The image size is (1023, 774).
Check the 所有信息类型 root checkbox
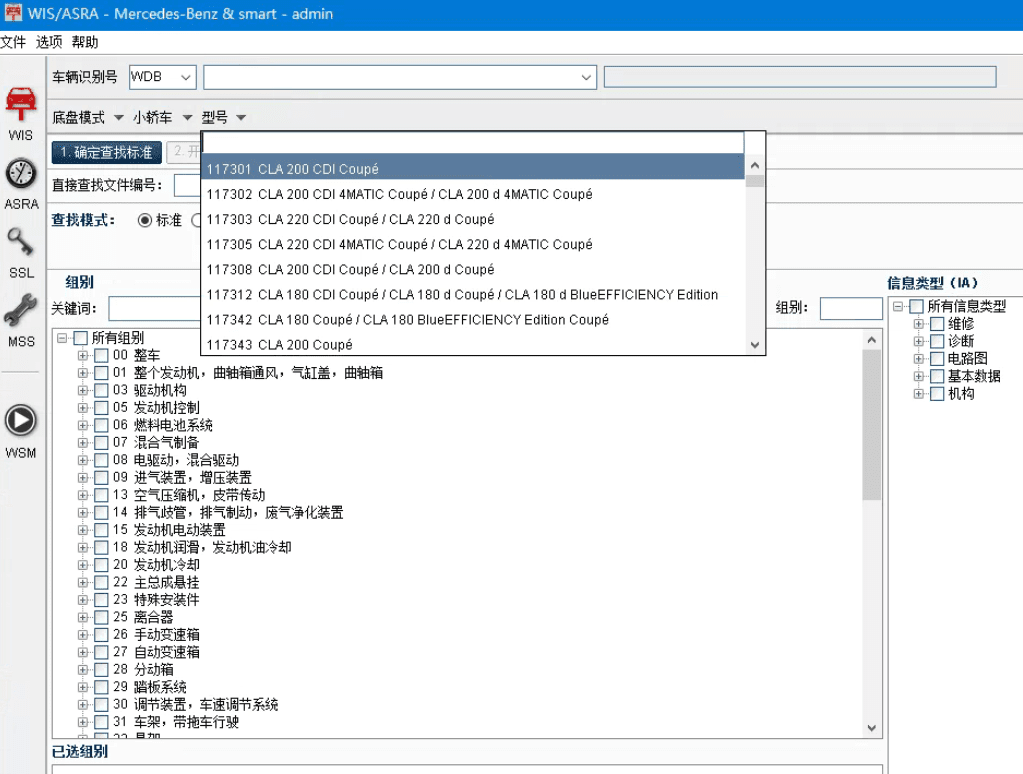click(916, 307)
